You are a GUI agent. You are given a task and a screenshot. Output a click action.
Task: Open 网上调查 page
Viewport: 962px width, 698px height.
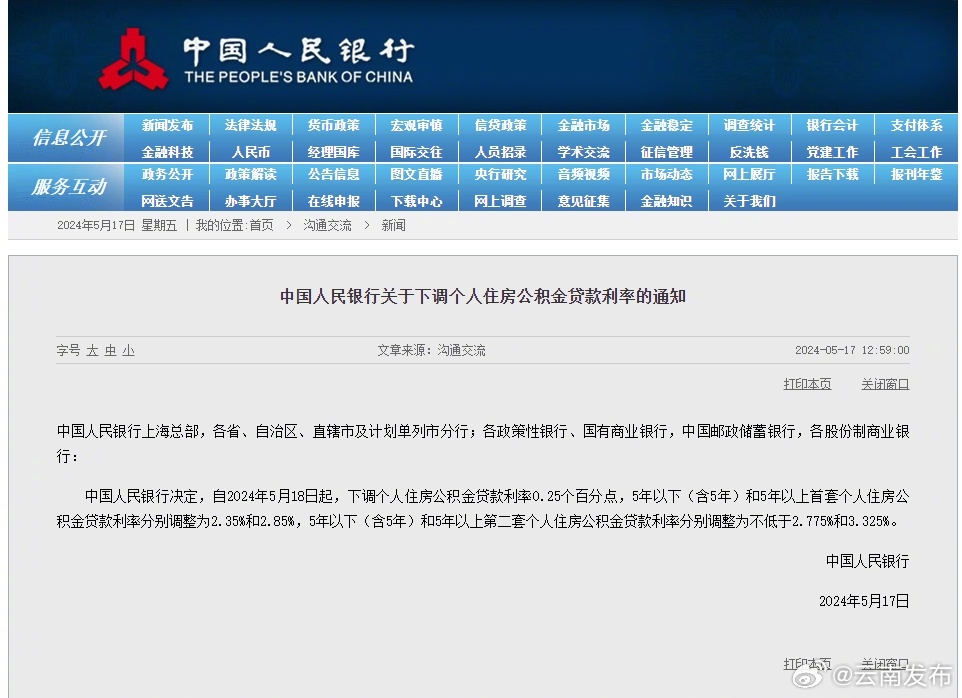click(x=500, y=201)
